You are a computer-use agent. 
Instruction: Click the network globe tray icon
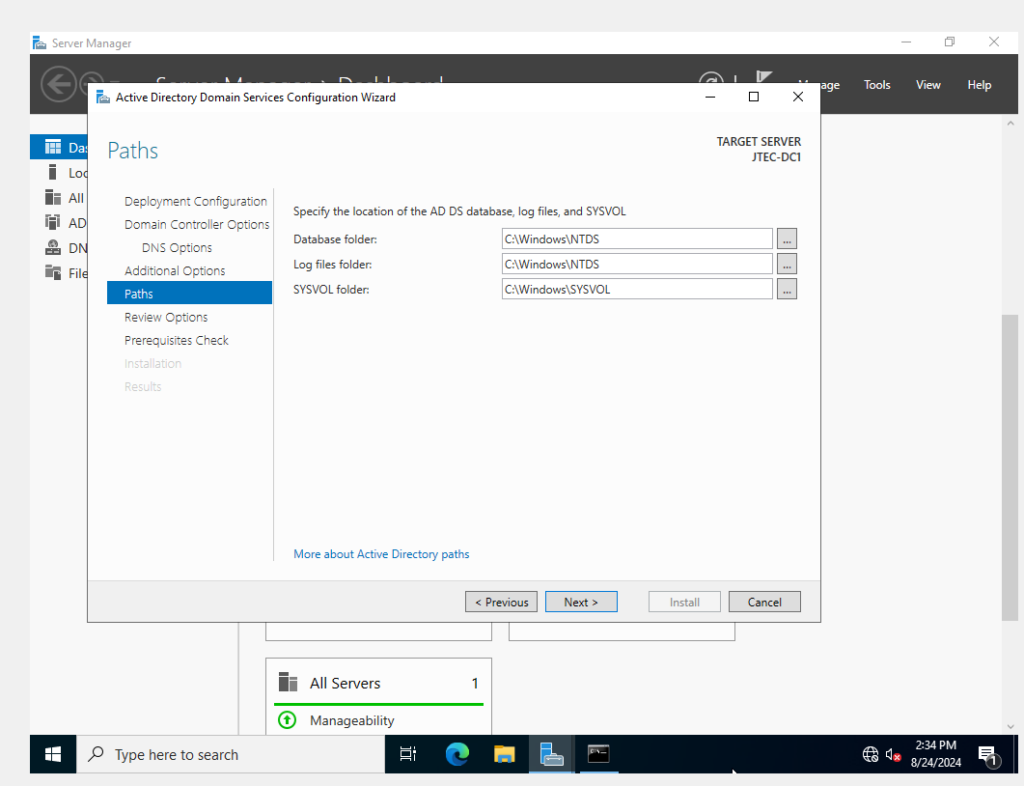(871, 755)
